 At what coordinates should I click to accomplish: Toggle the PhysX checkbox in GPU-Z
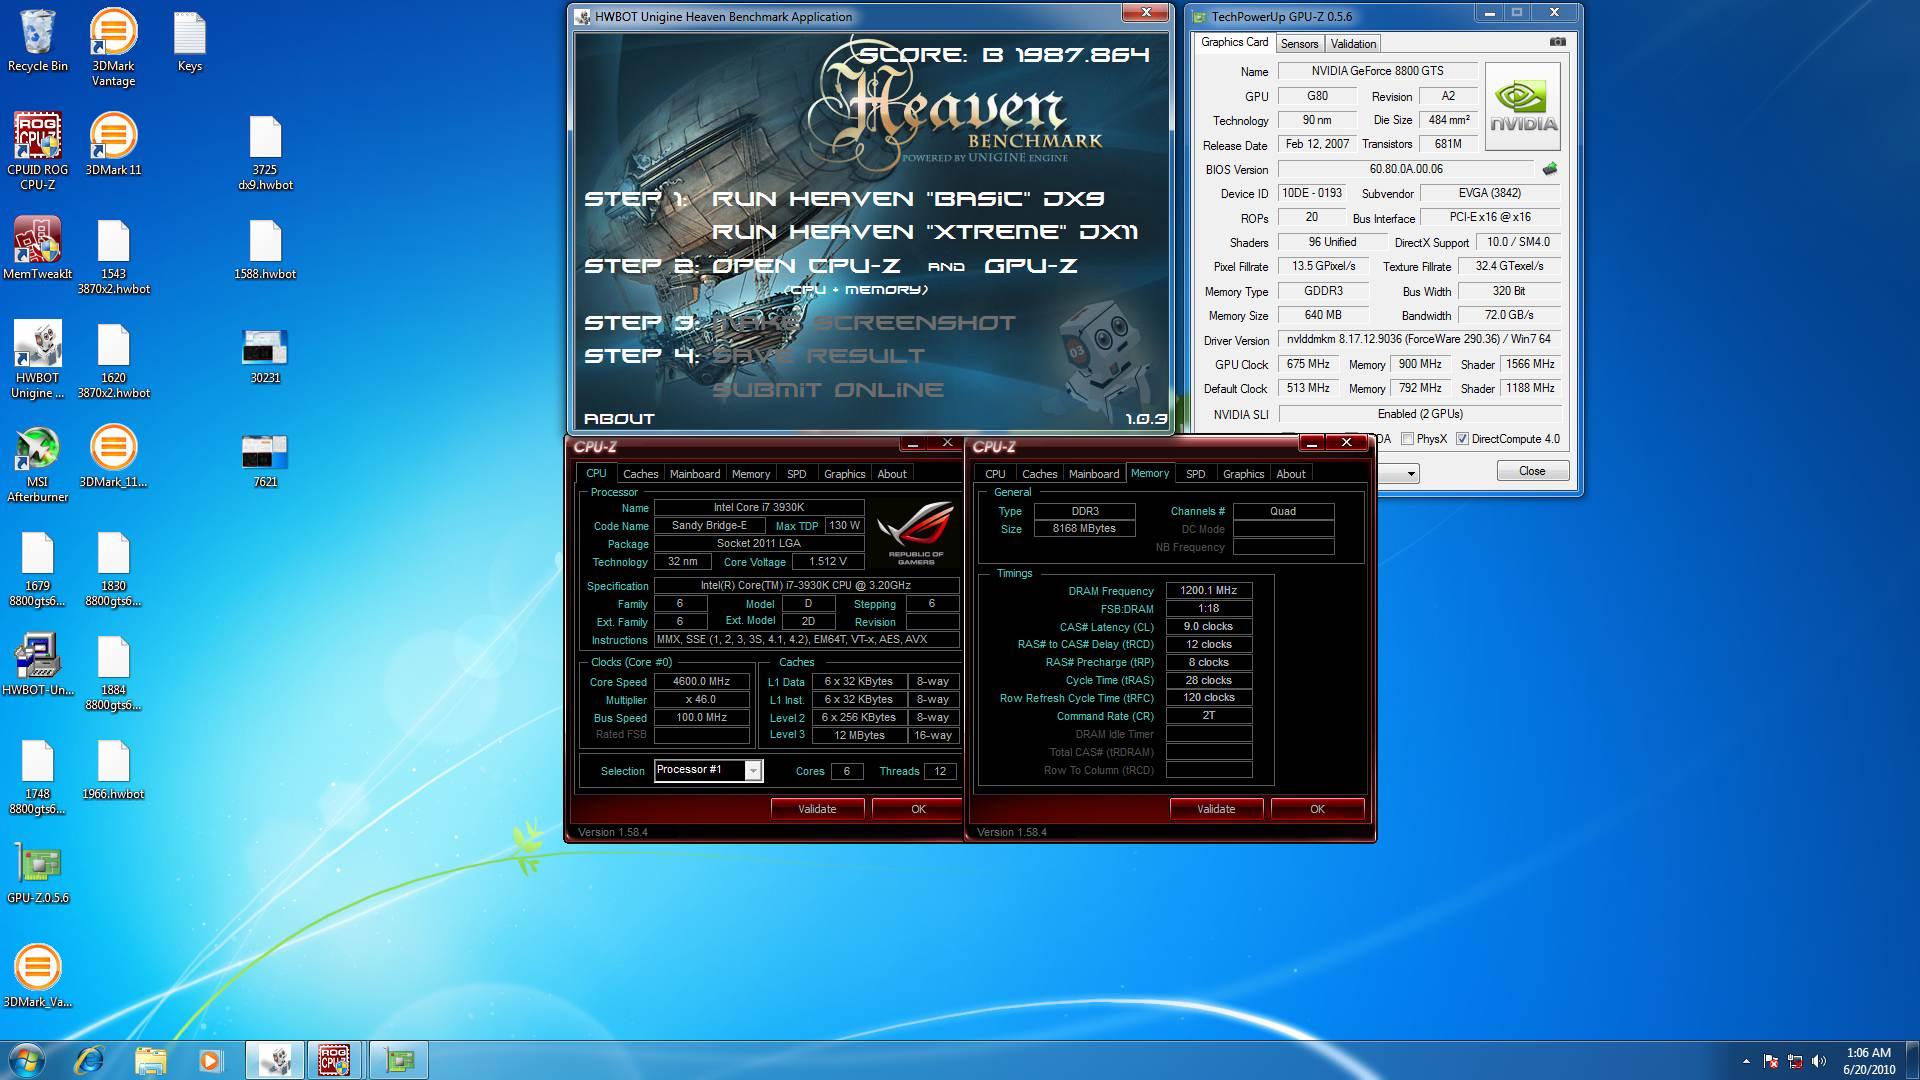tap(1407, 439)
